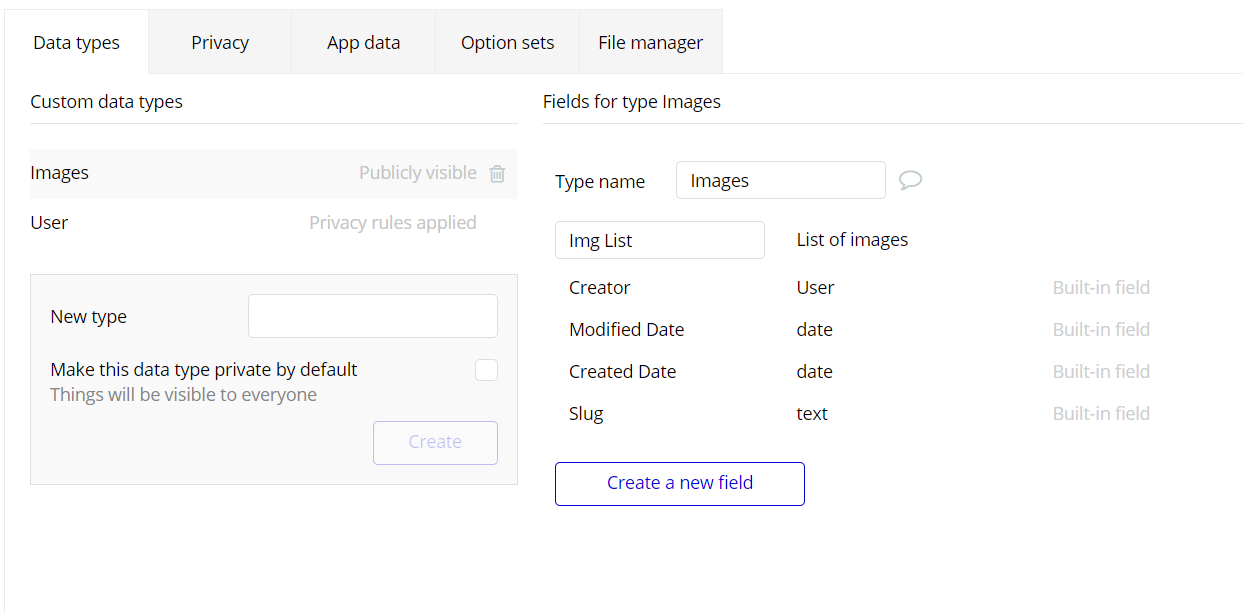The height and width of the screenshot is (613, 1243).
Task: Edit the Img List field name box
Action: [659, 240]
